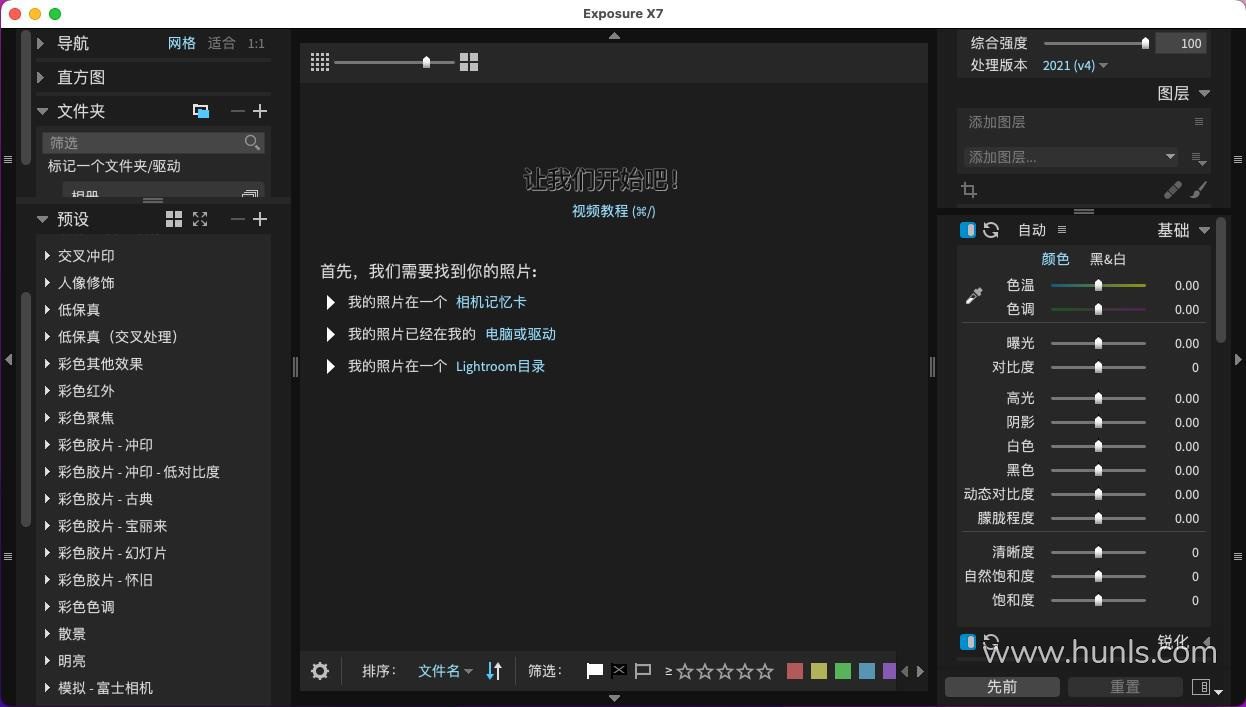The height and width of the screenshot is (707, 1246).
Task: Click the plus icon in 文件夹 header
Action: tap(260, 111)
